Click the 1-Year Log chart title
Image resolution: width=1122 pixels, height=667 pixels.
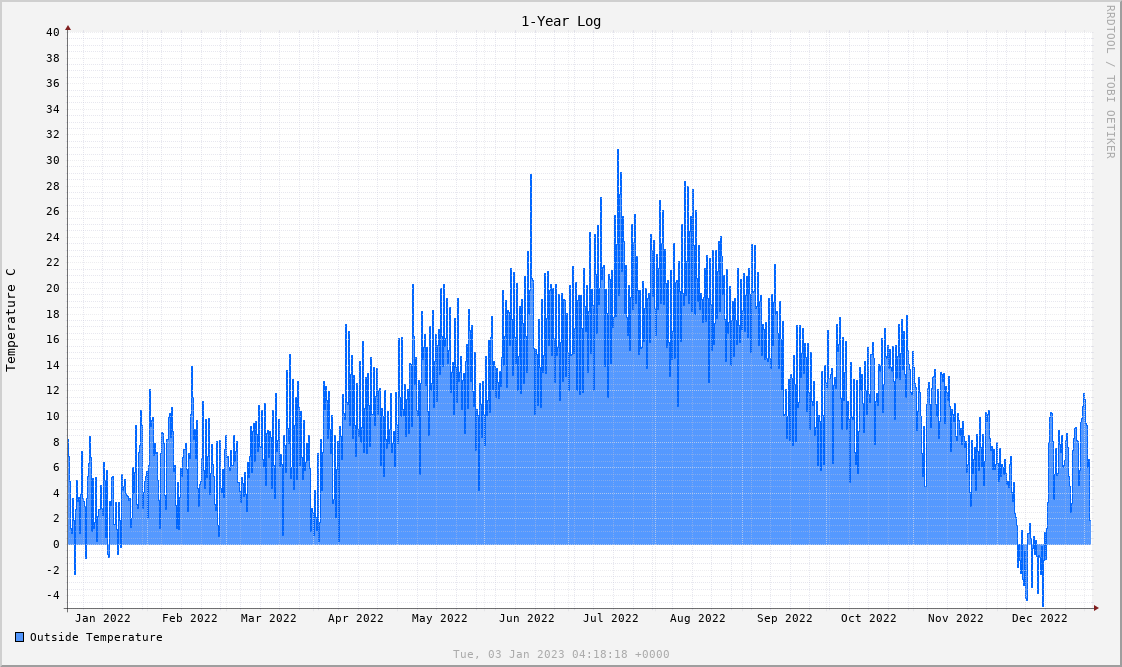pyautogui.click(x=560, y=21)
